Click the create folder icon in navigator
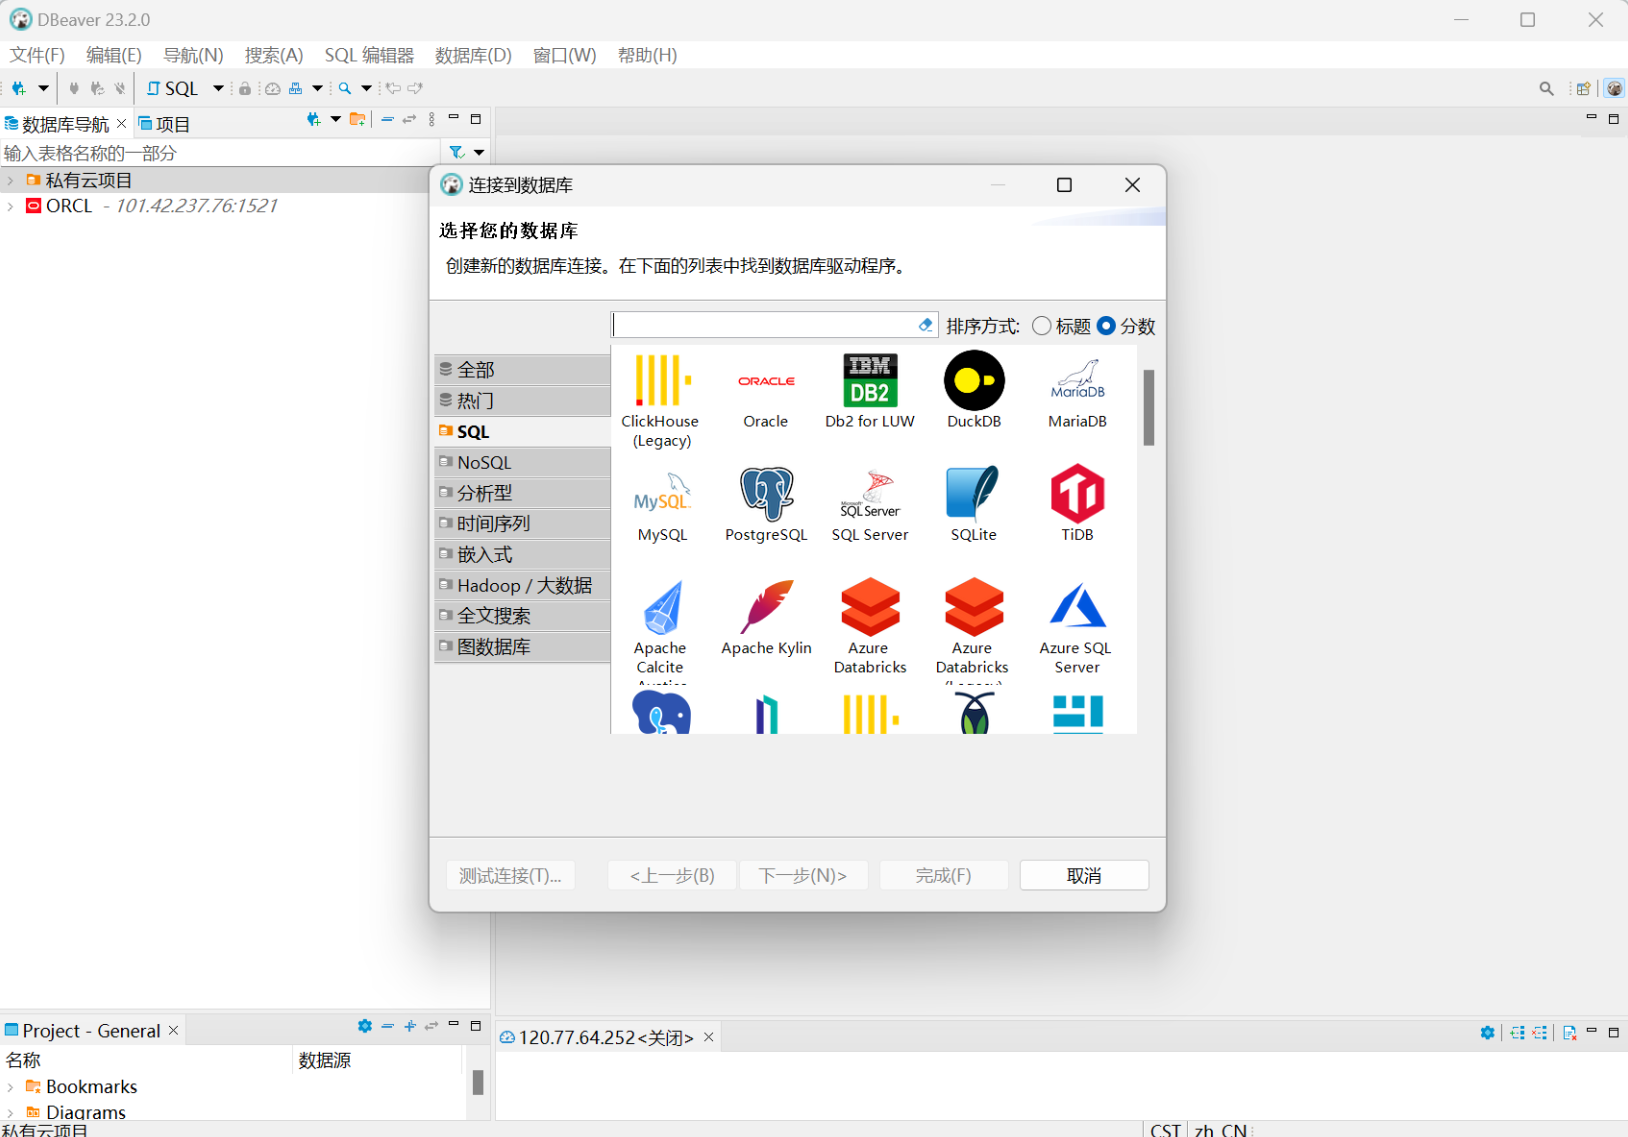The image size is (1628, 1137). [357, 120]
